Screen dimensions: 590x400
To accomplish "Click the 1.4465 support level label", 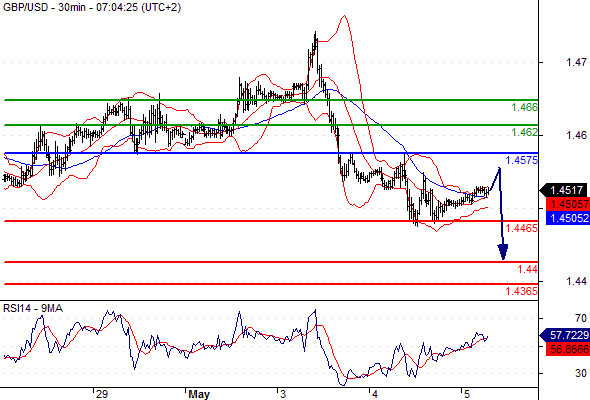I will 522,228.
